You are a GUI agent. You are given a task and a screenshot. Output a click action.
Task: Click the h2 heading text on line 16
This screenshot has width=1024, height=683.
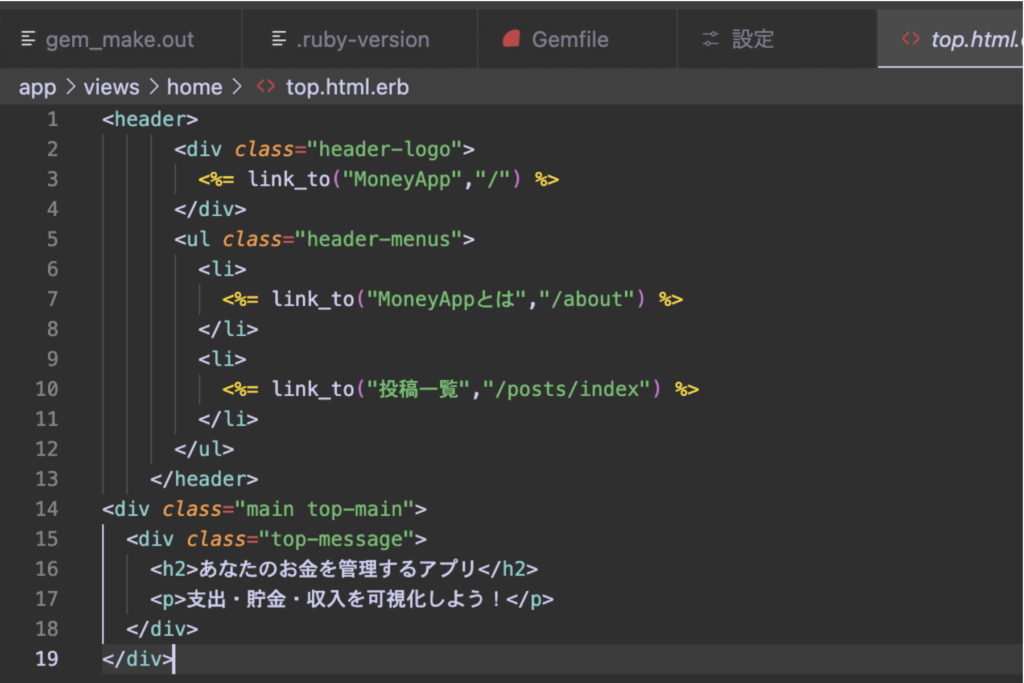(337, 569)
